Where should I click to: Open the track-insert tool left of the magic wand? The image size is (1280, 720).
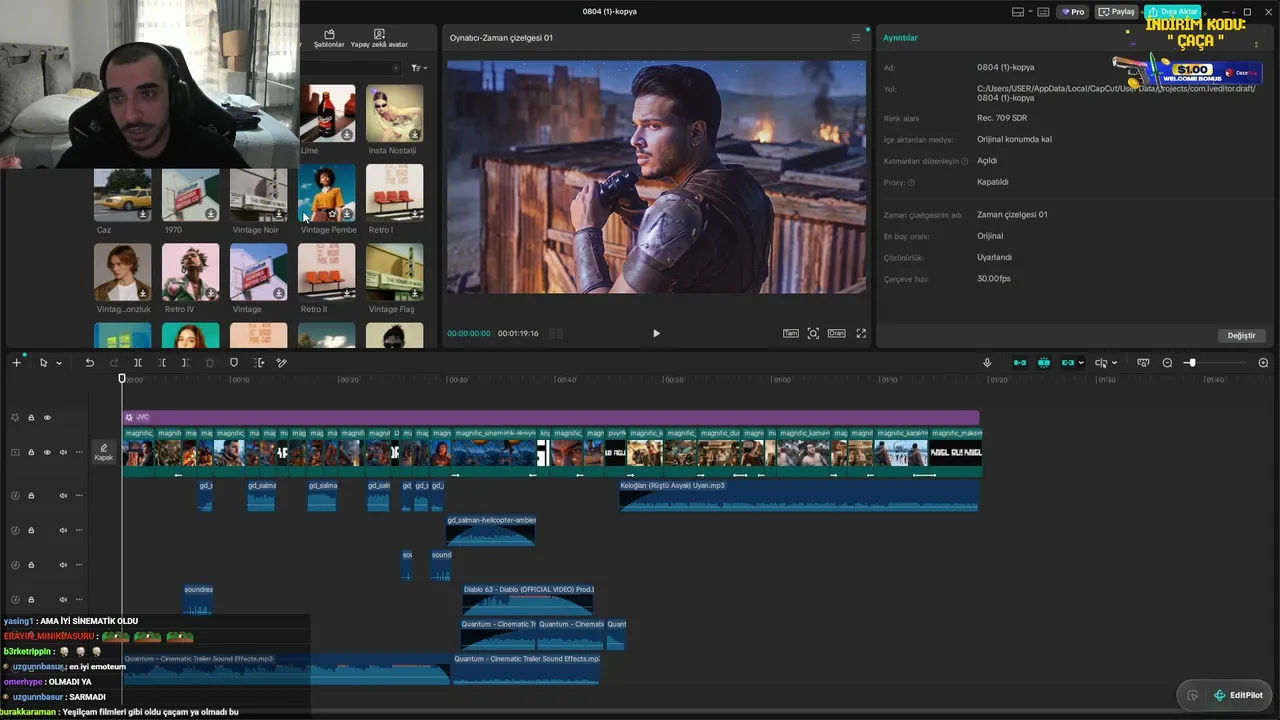point(259,363)
